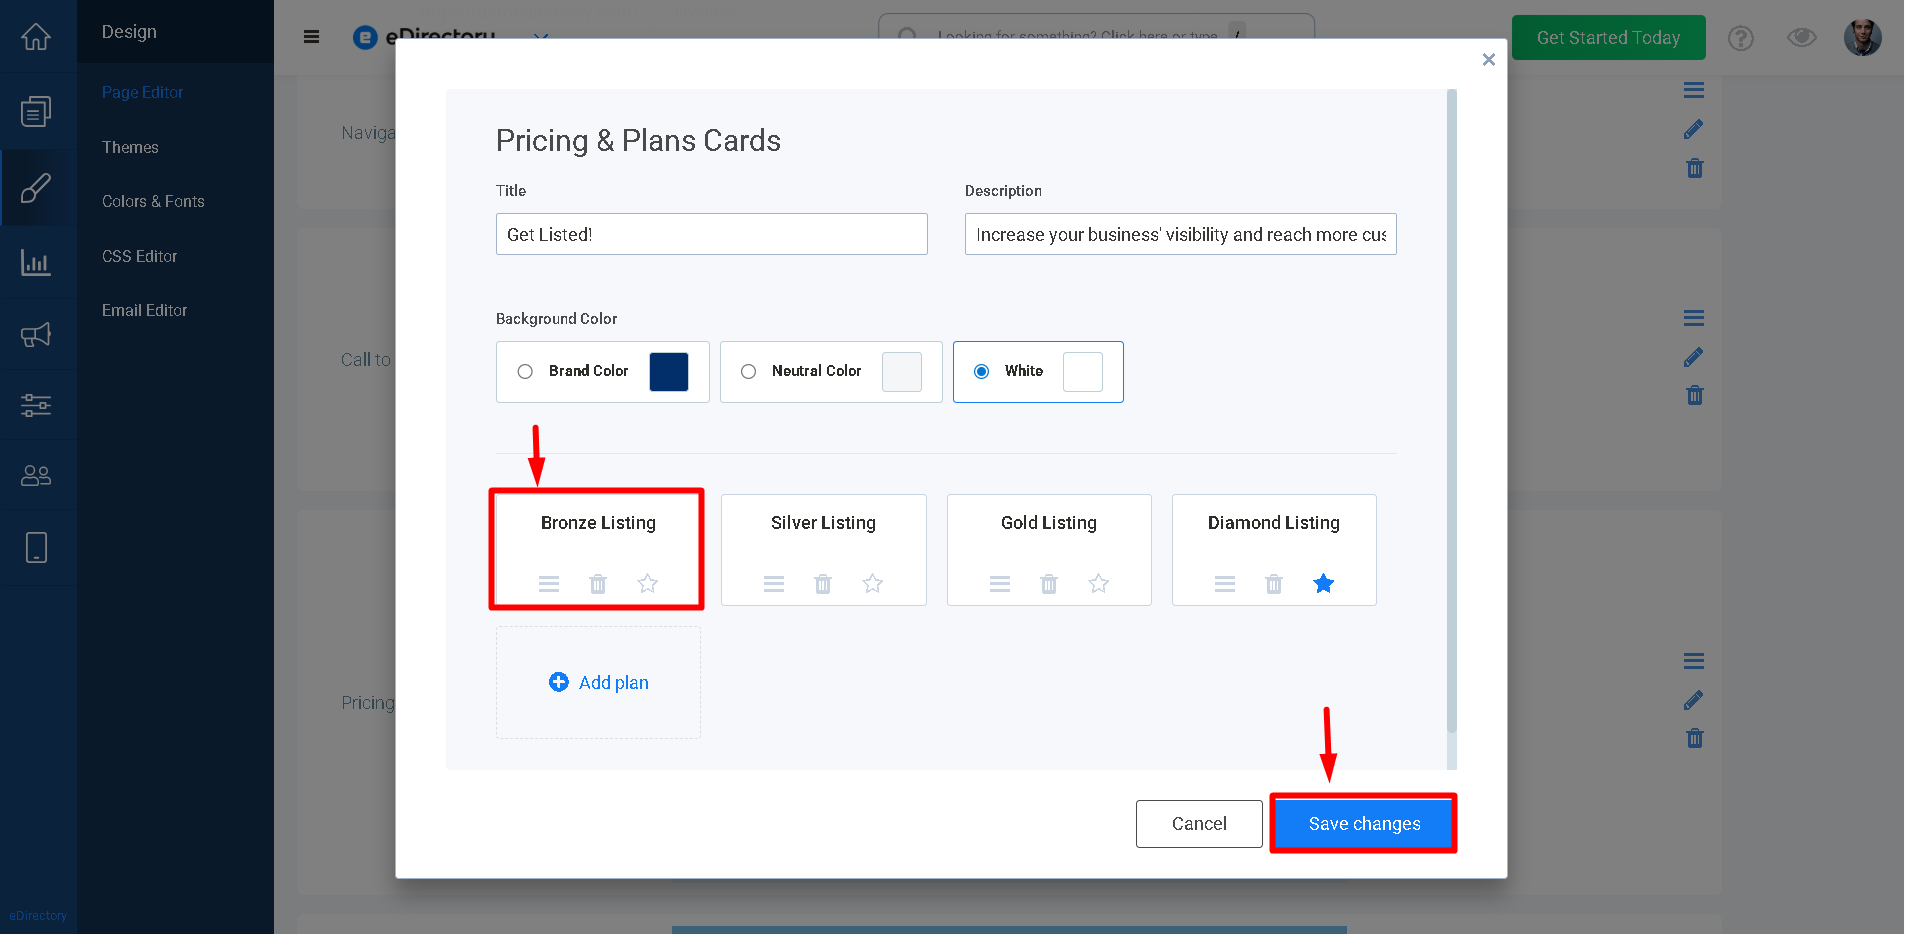Click the Silver Listing plan card title
Viewport: 1905px width, 934px height.
pyautogui.click(x=823, y=523)
